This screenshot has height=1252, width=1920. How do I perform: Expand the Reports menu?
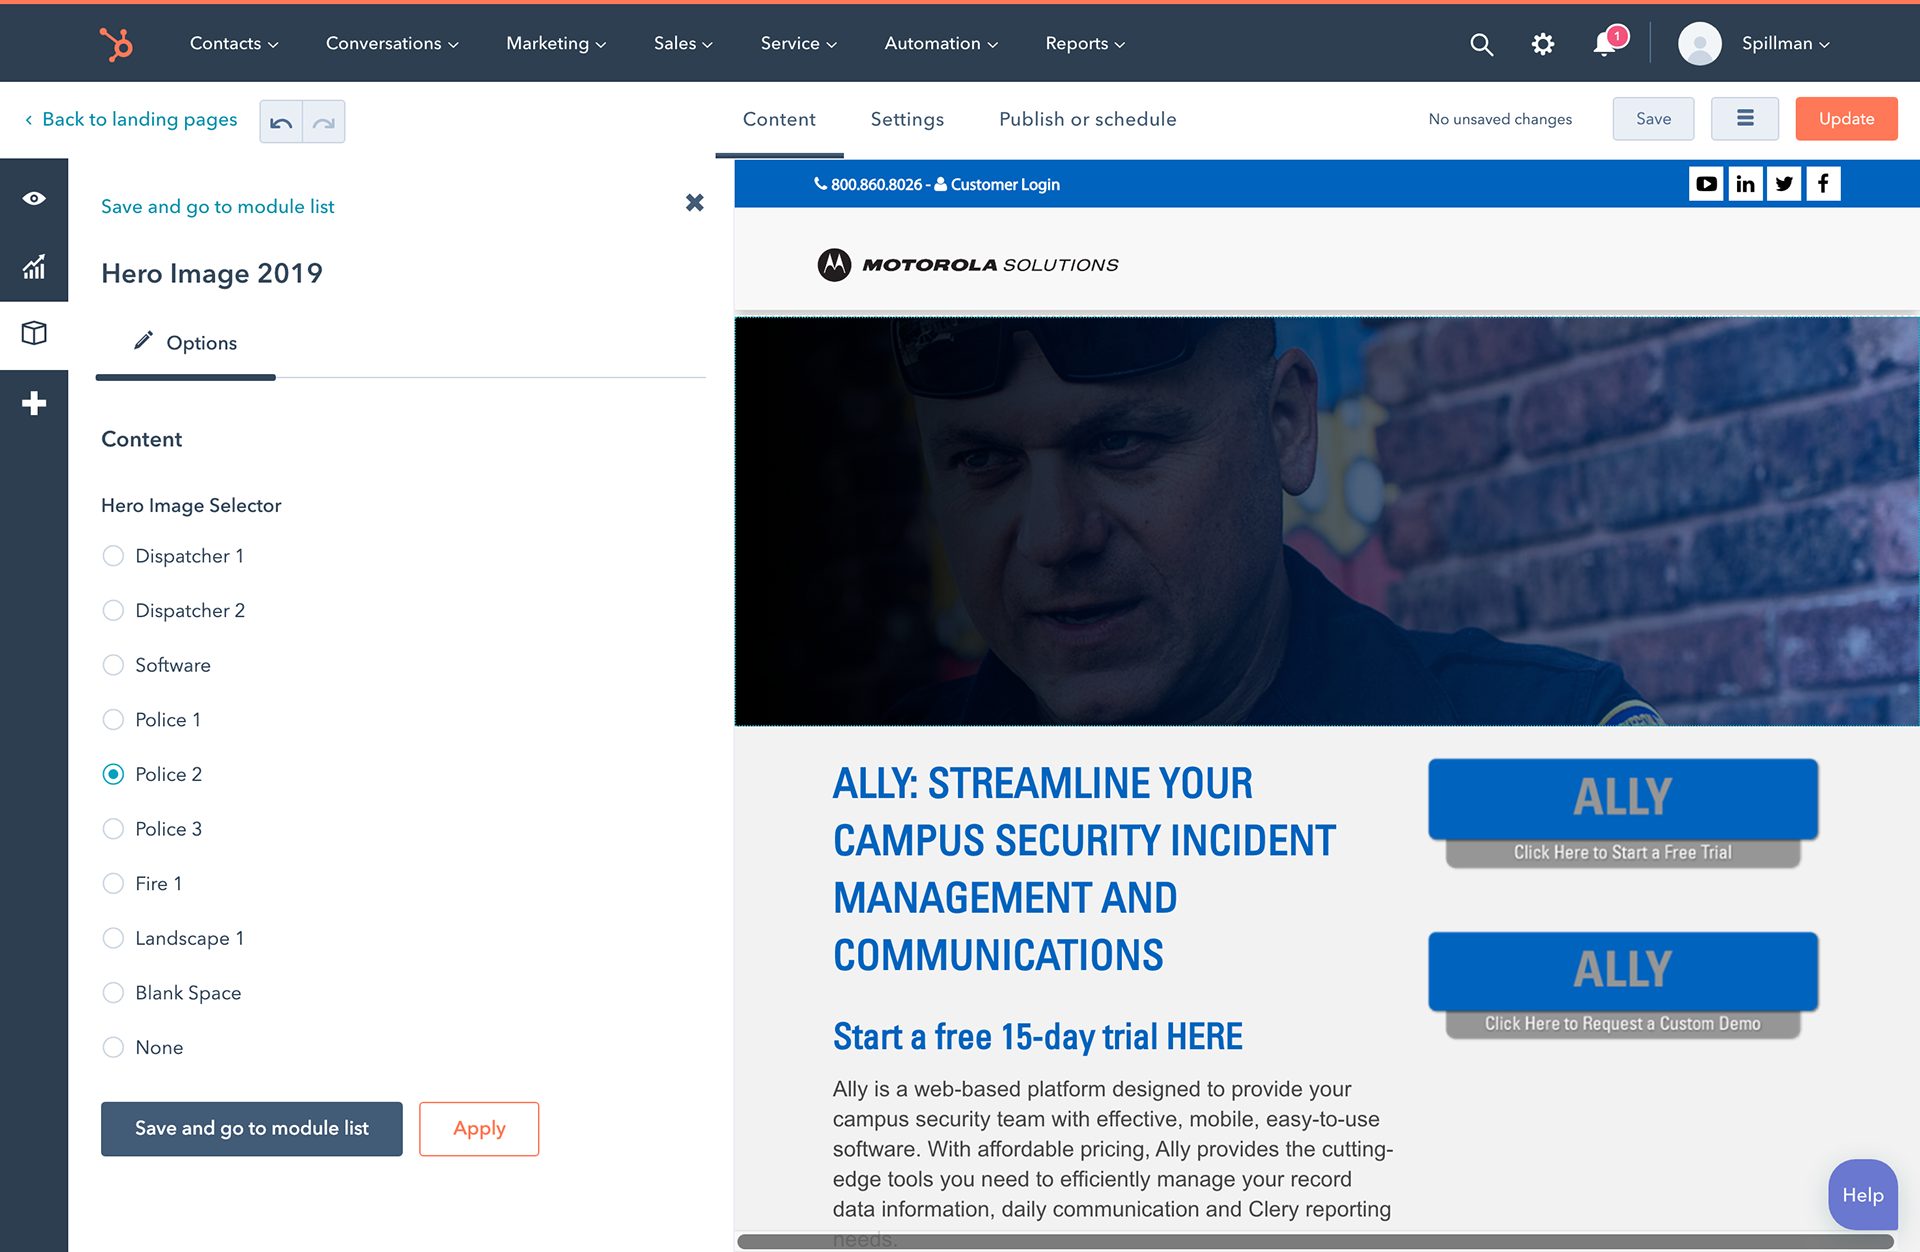[x=1085, y=44]
